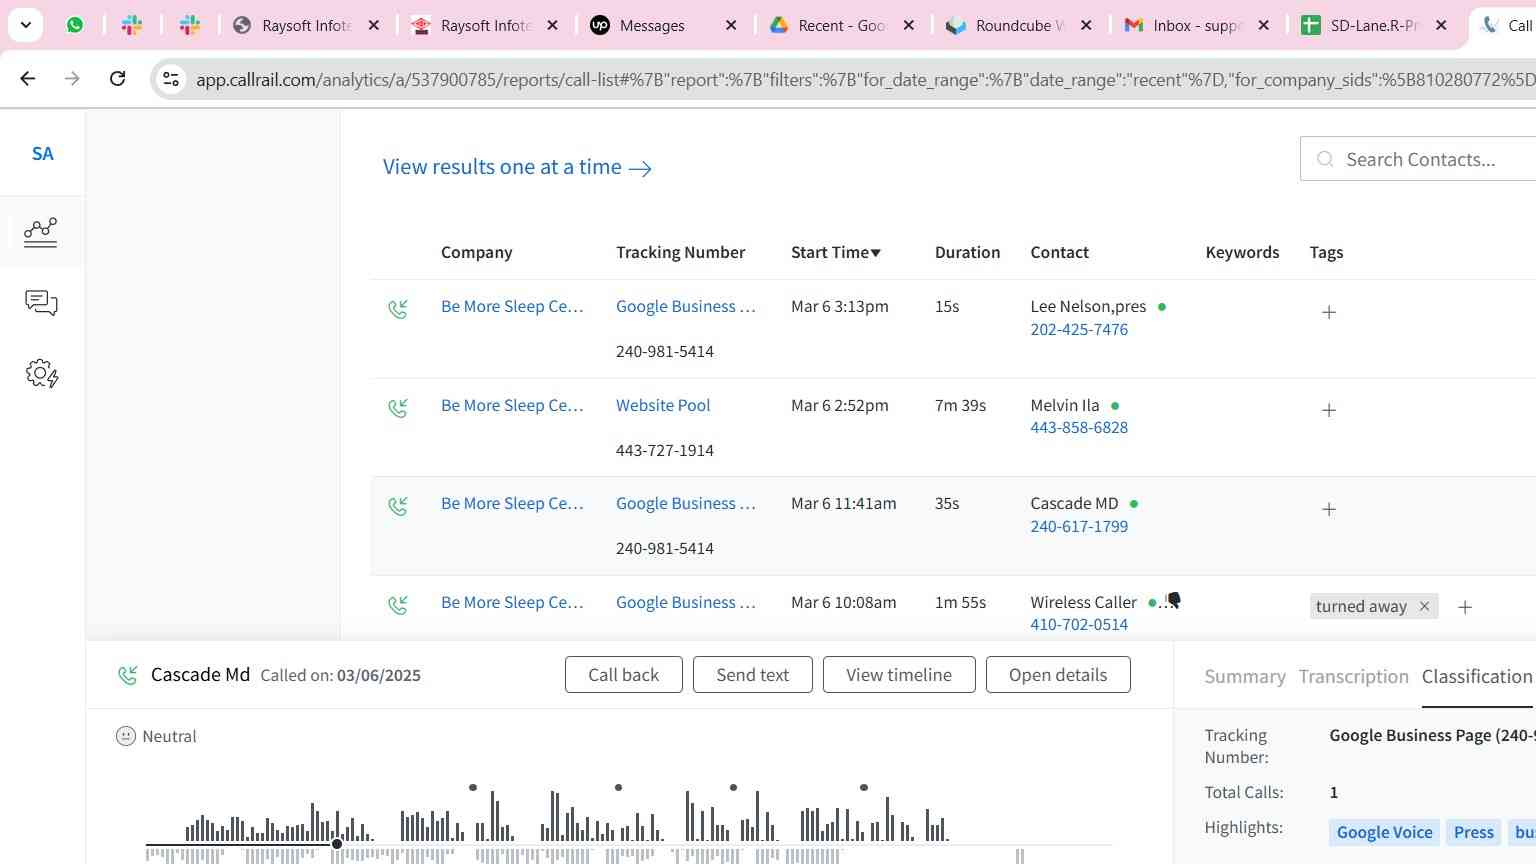Click 'View results one at a time' link
Image resolution: width=1536 pixels, height=864 pixels.
pos(517,167)
